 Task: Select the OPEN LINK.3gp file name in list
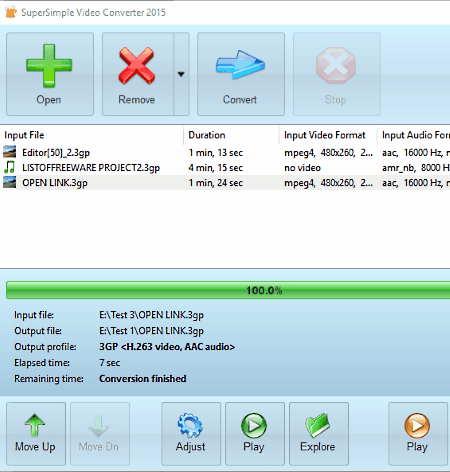coord(55,183)
